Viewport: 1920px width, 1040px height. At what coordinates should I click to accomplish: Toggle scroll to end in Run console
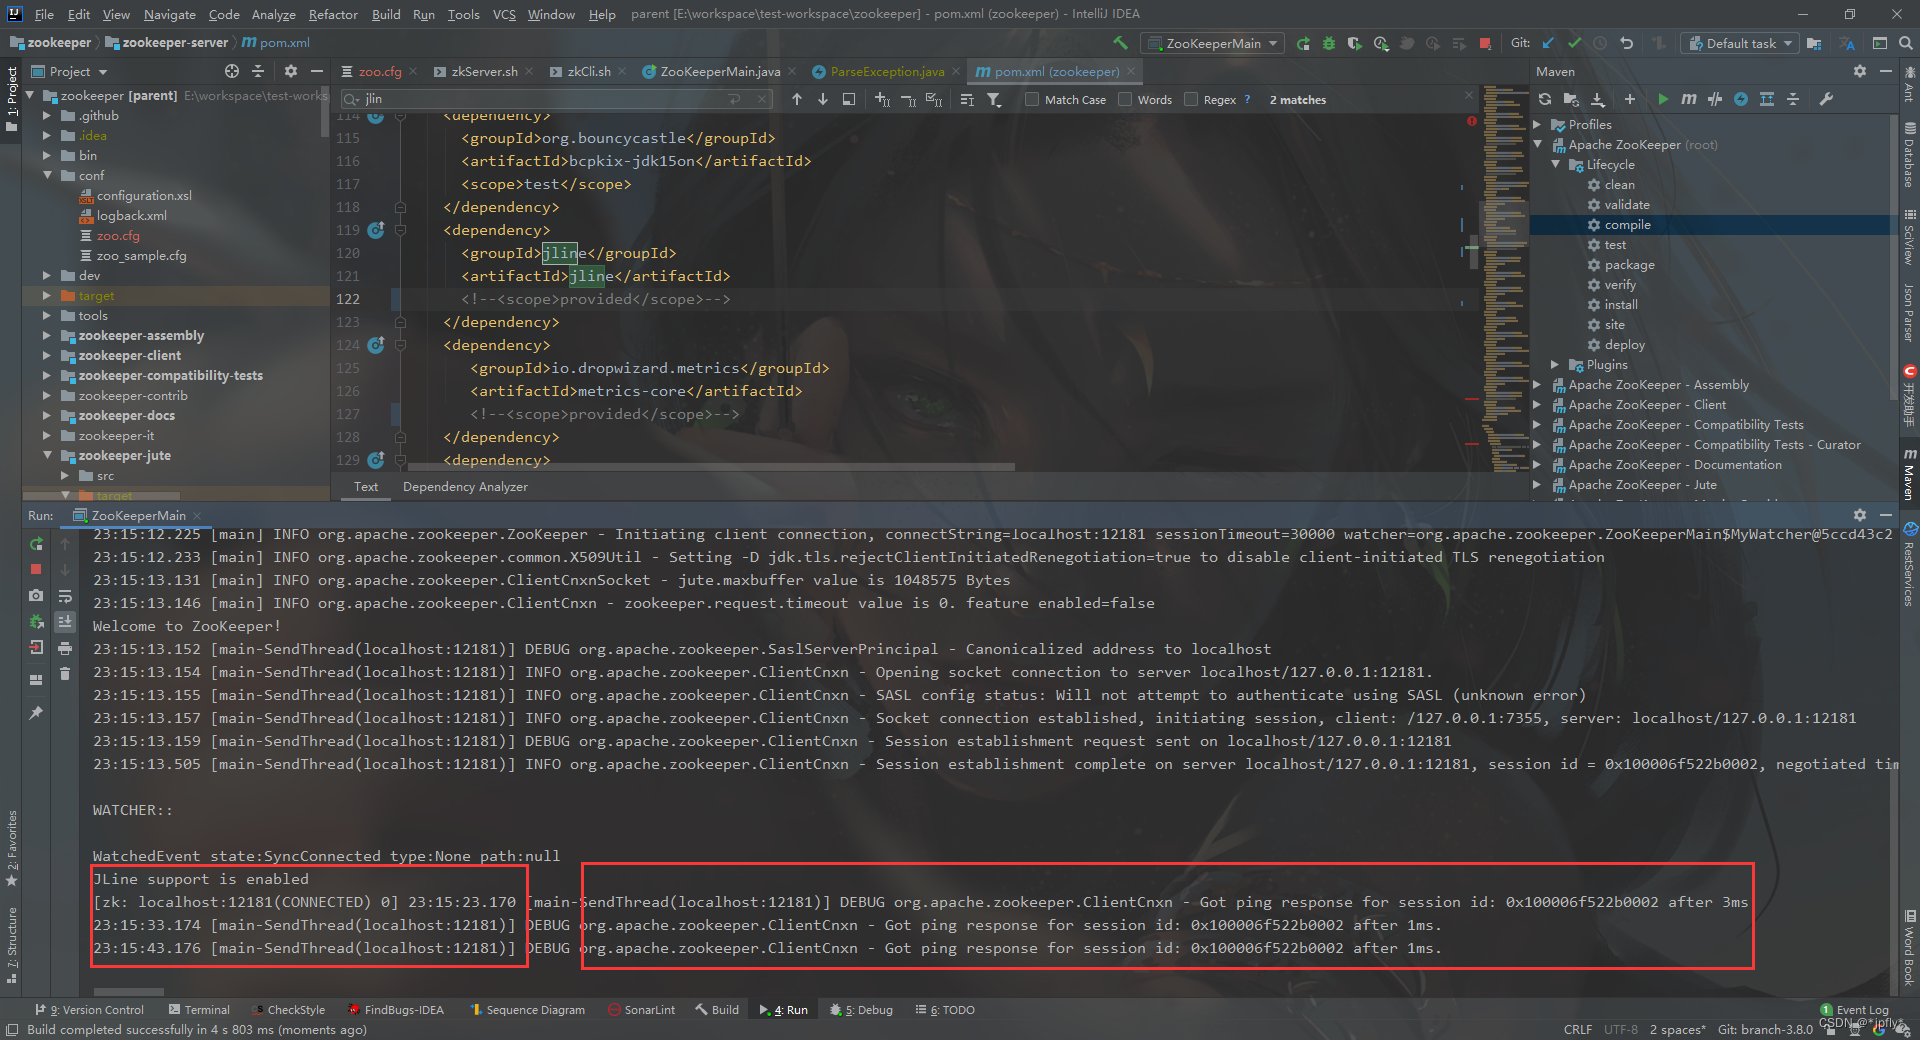(65, 622)
